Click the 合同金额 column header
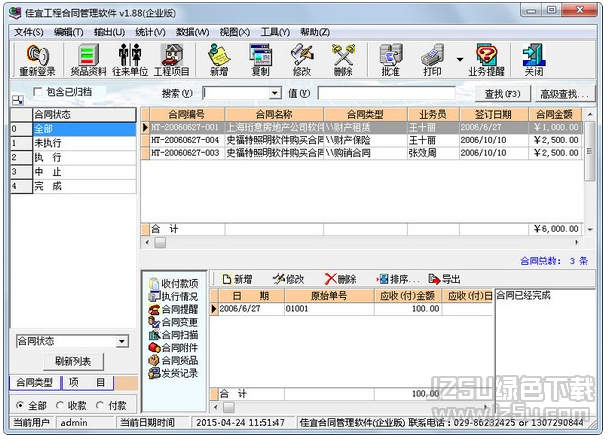The width and height of the screenshot is (608, 440). [555, 114]
